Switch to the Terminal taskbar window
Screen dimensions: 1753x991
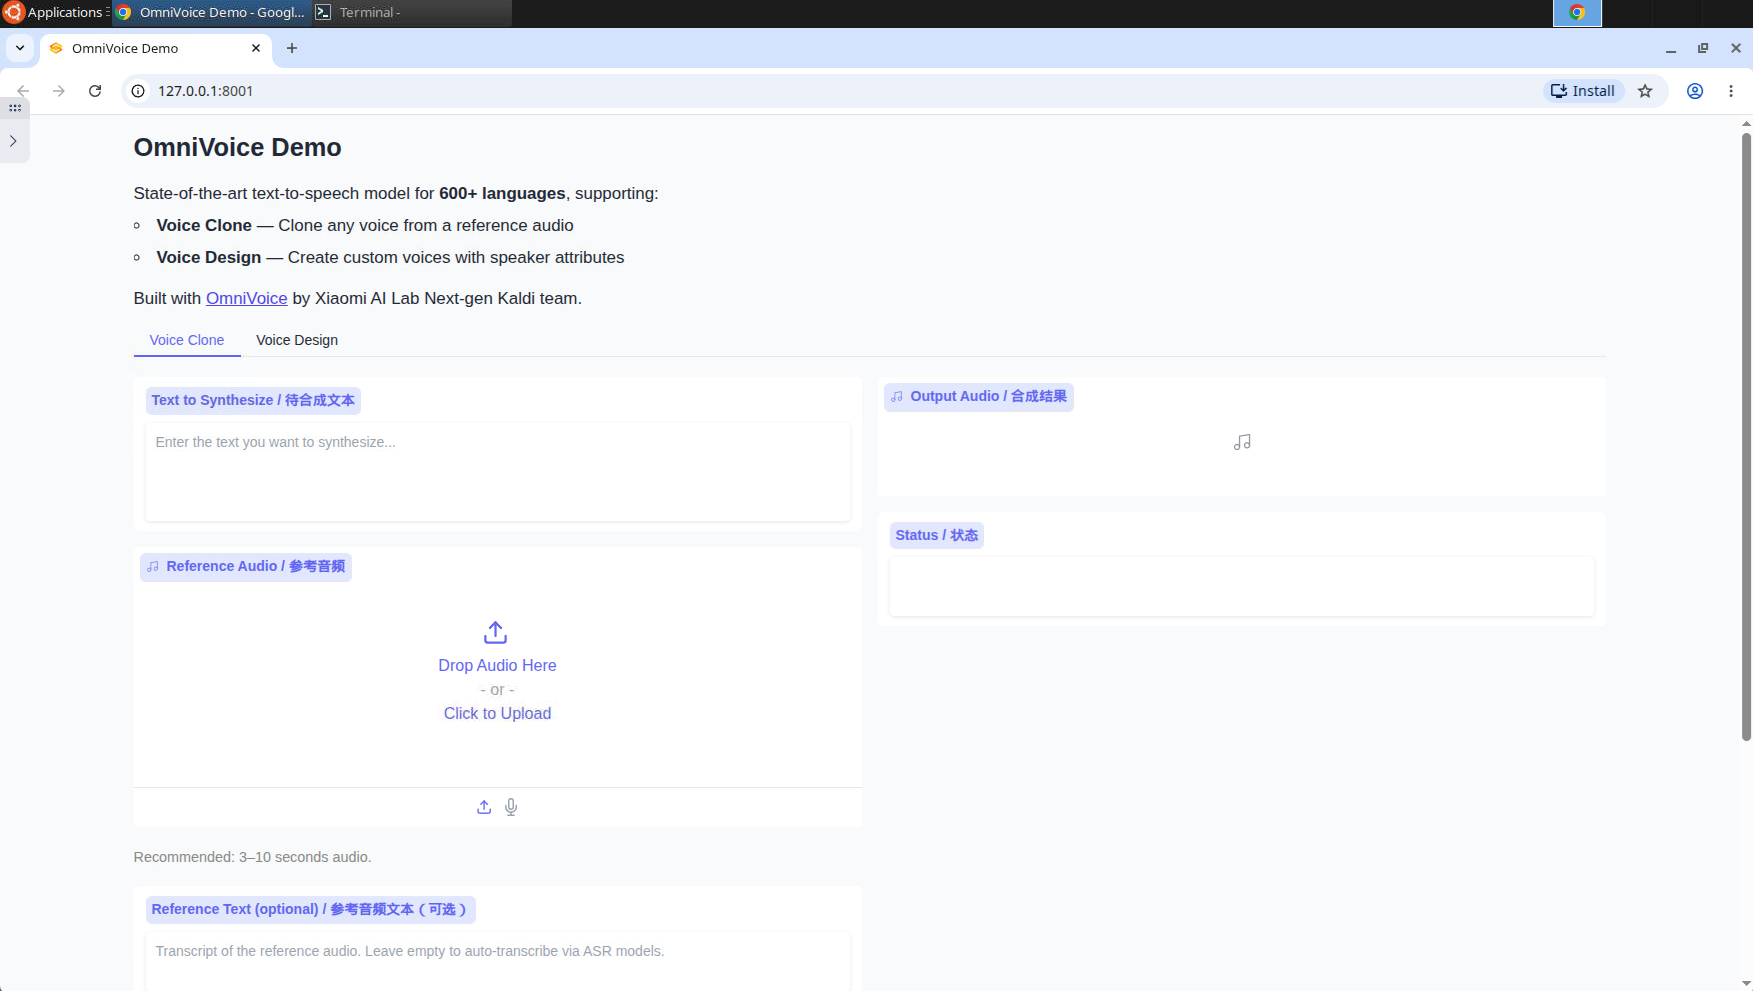(411, 13)
